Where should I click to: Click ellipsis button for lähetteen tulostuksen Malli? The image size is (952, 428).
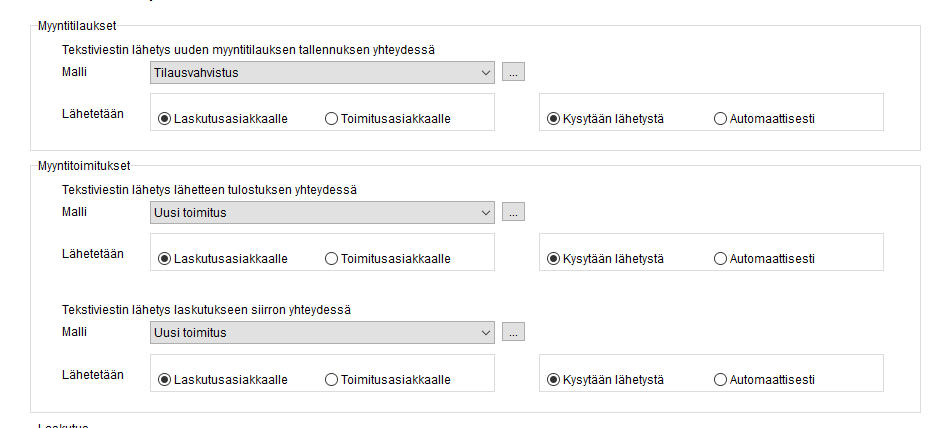pos(513,212)
